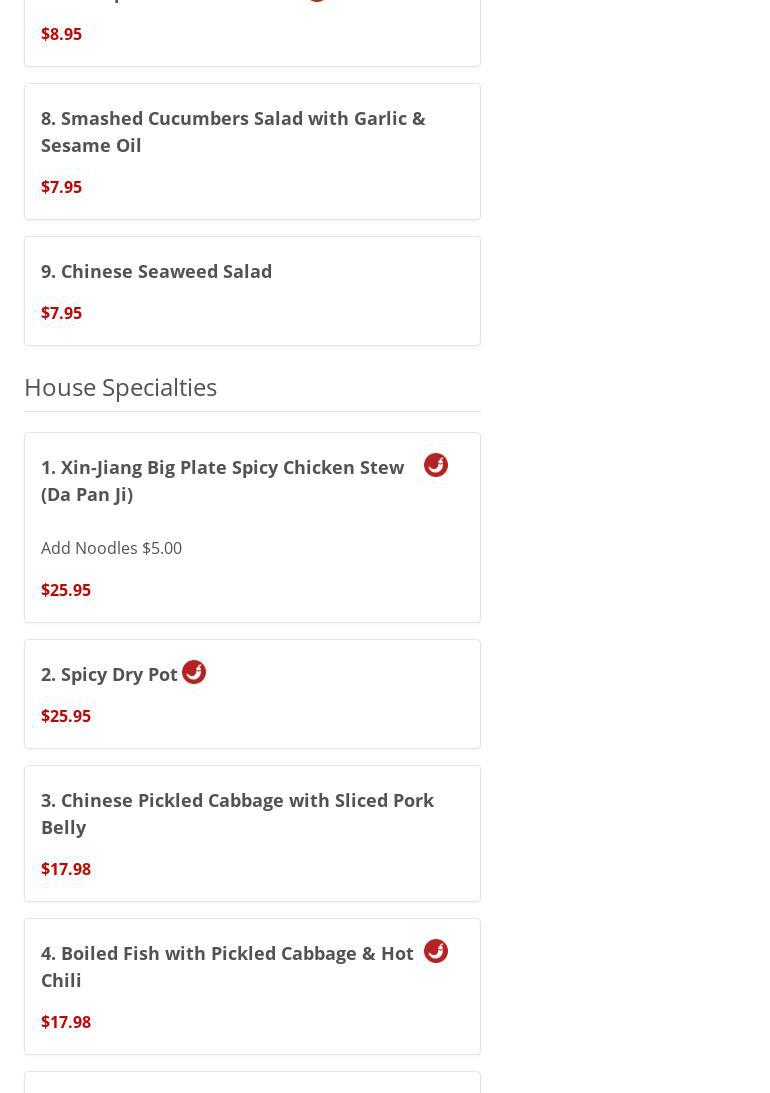Click the $8.95 price at the top

tap(61, 34)
